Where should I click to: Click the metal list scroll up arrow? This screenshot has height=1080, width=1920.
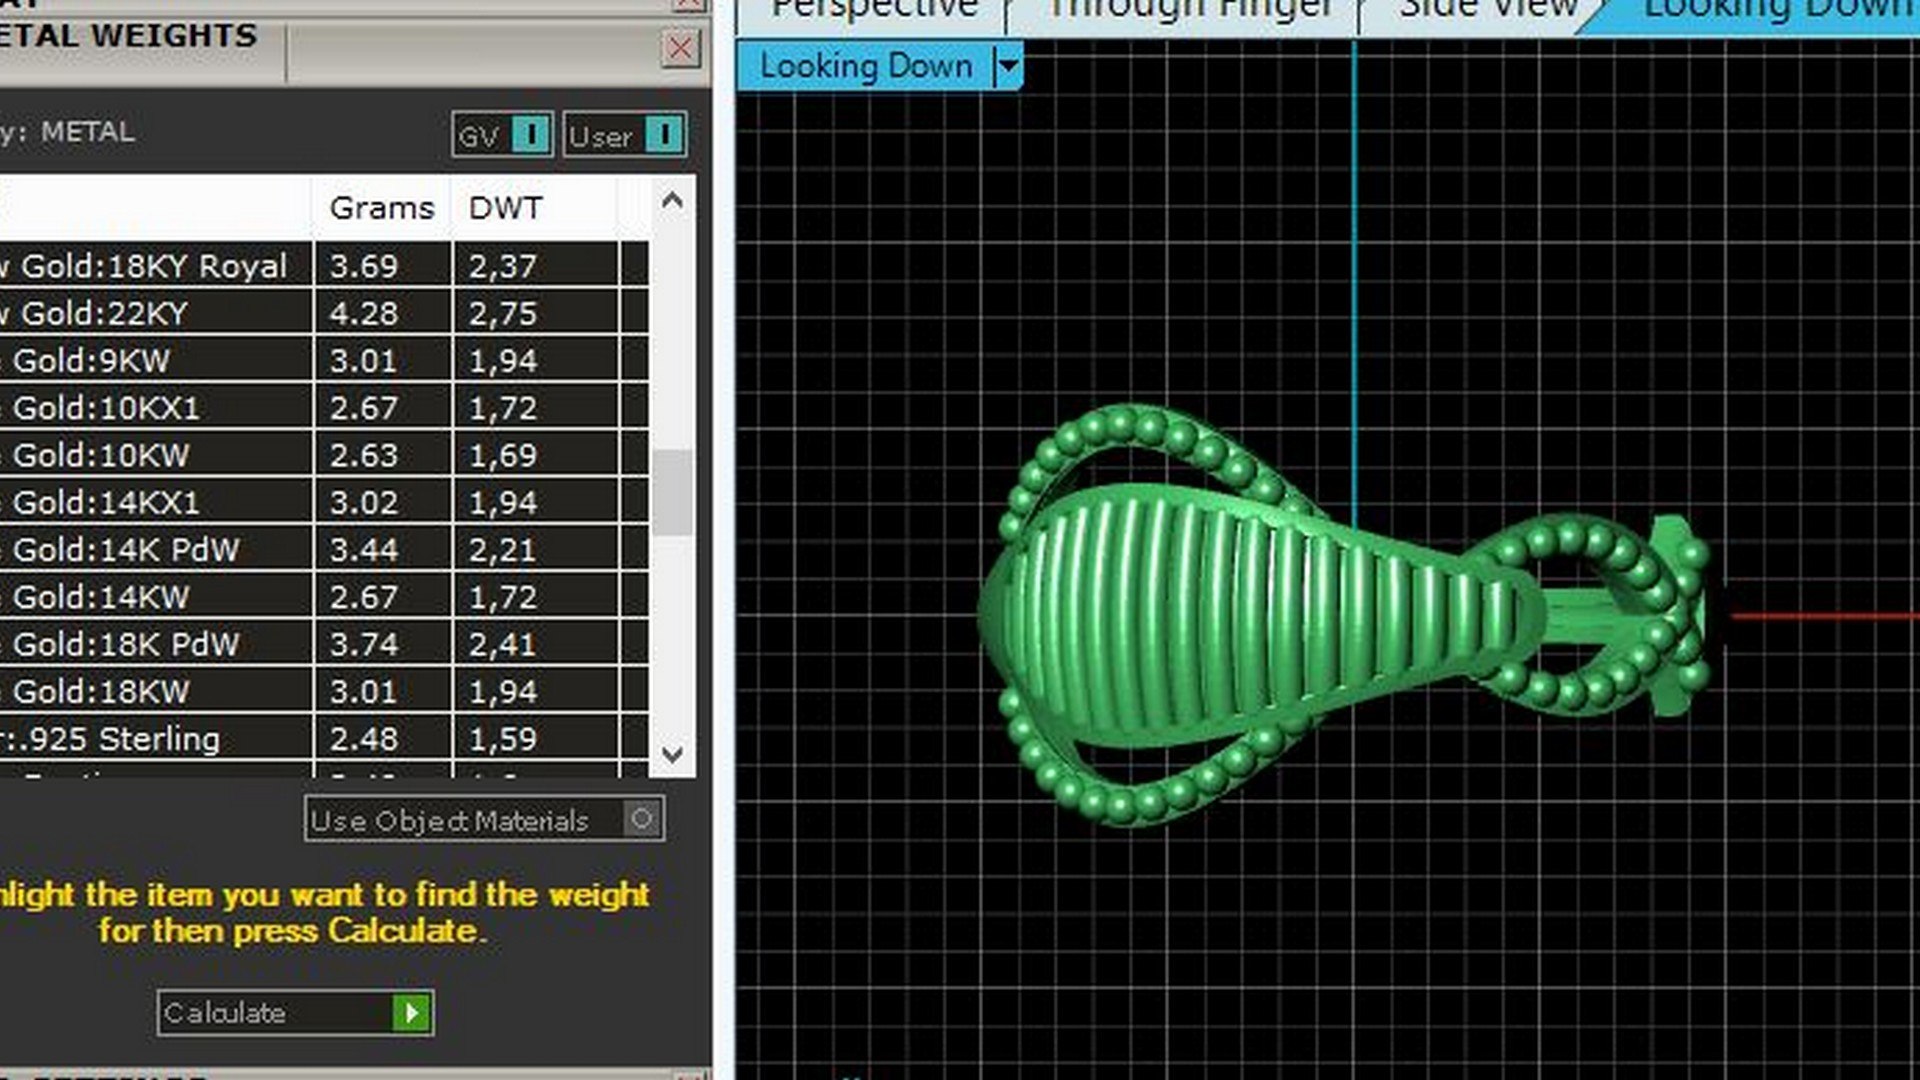[673, 201]
